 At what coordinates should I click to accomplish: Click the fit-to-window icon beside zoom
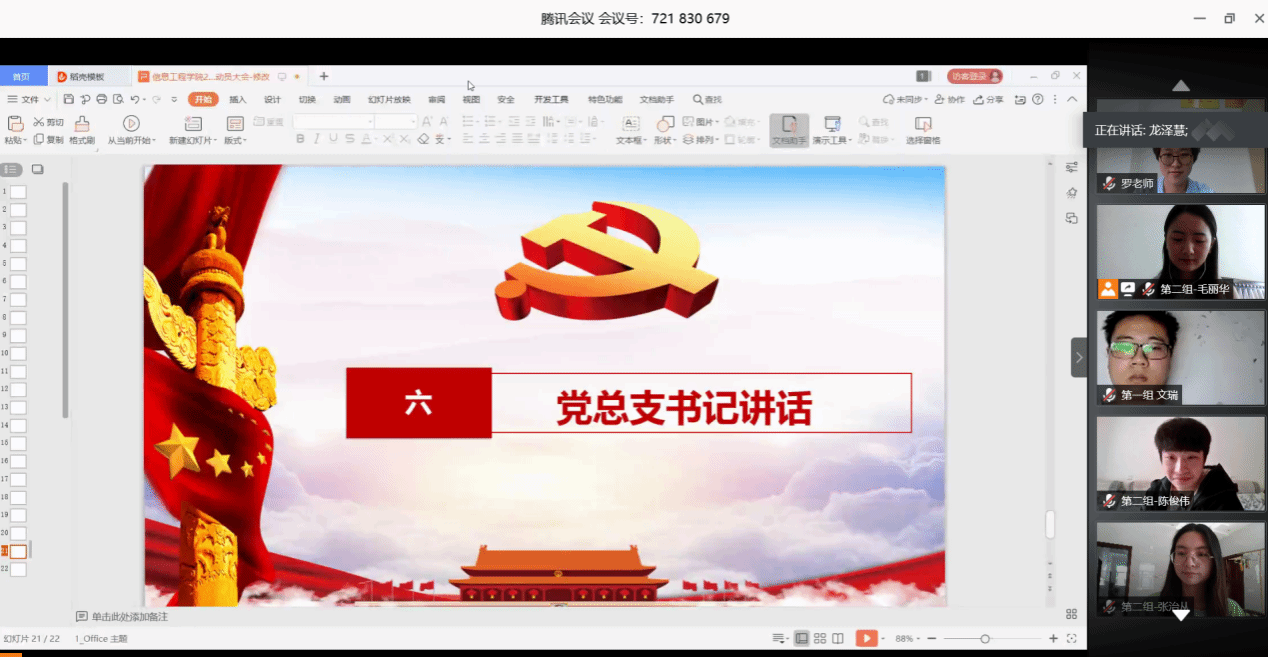point(1072,638)
